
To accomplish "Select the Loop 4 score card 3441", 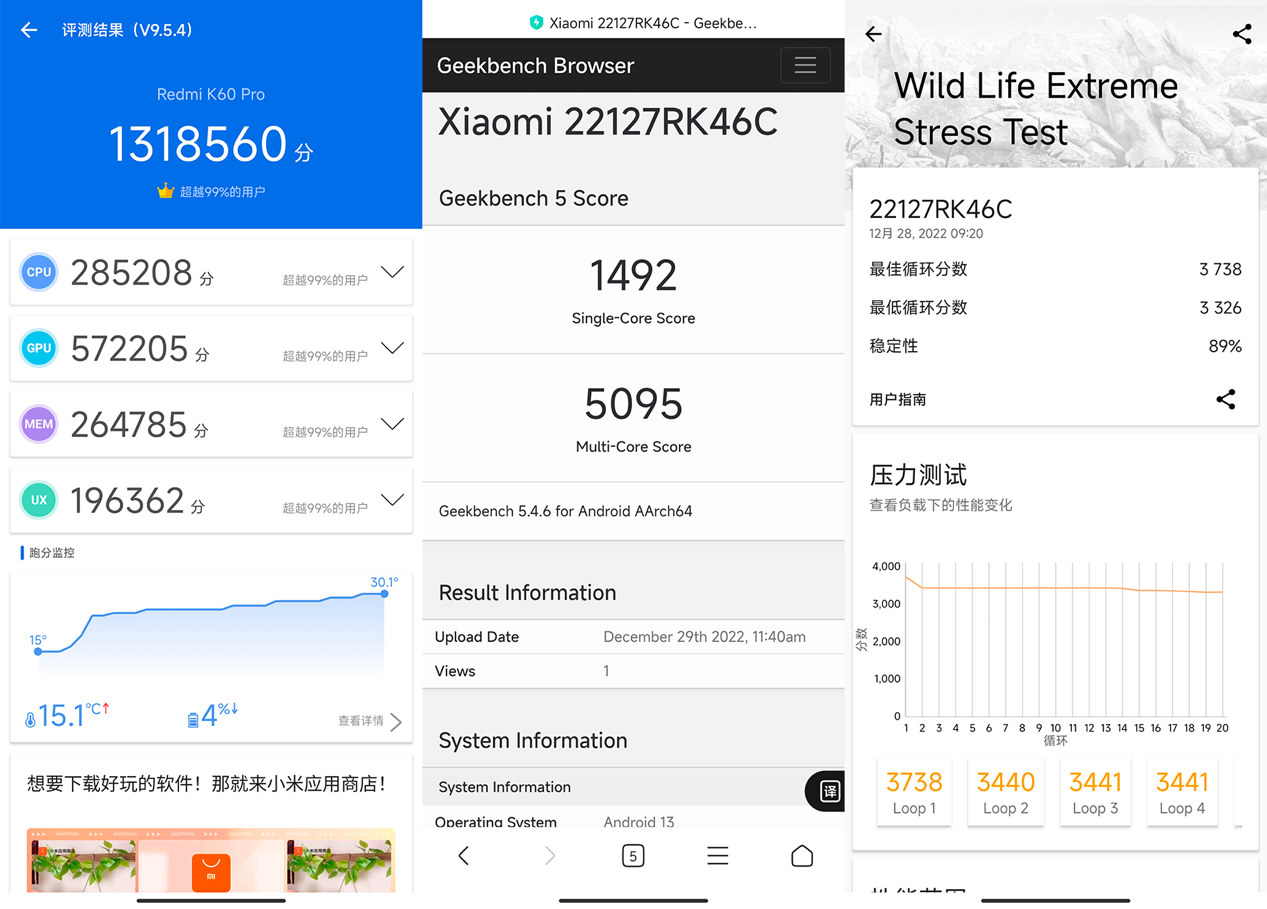I will pos(1181,791).
